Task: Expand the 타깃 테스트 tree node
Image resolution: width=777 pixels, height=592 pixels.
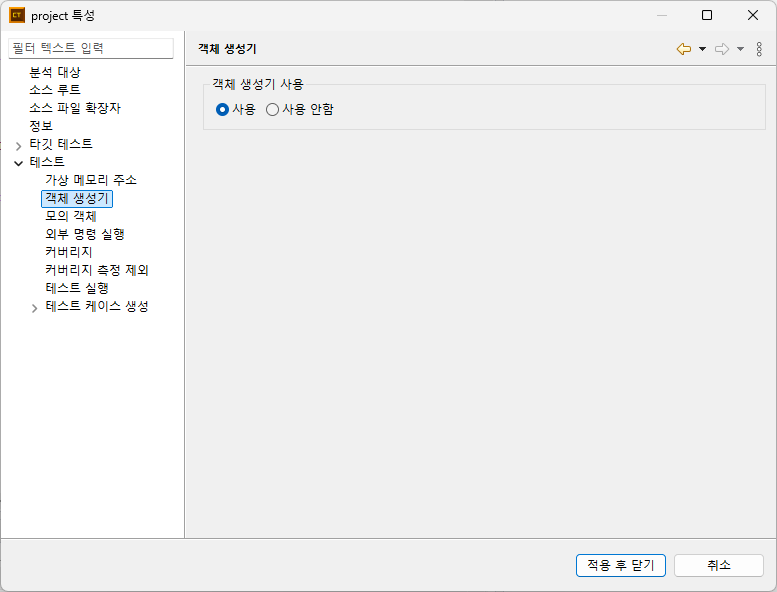Action: [18, 146]
